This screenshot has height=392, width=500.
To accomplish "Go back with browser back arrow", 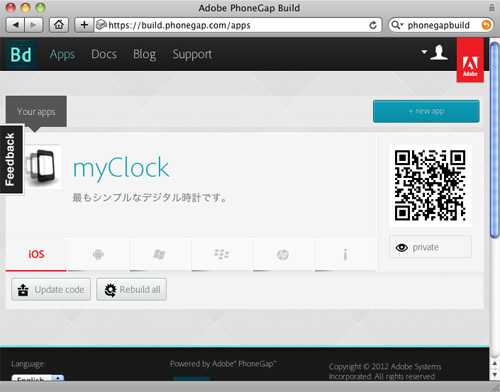I will coord(15,25).
